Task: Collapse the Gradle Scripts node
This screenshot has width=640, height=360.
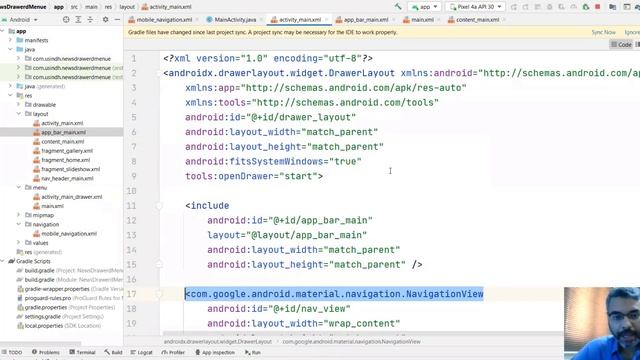Action: pos(3,261)
